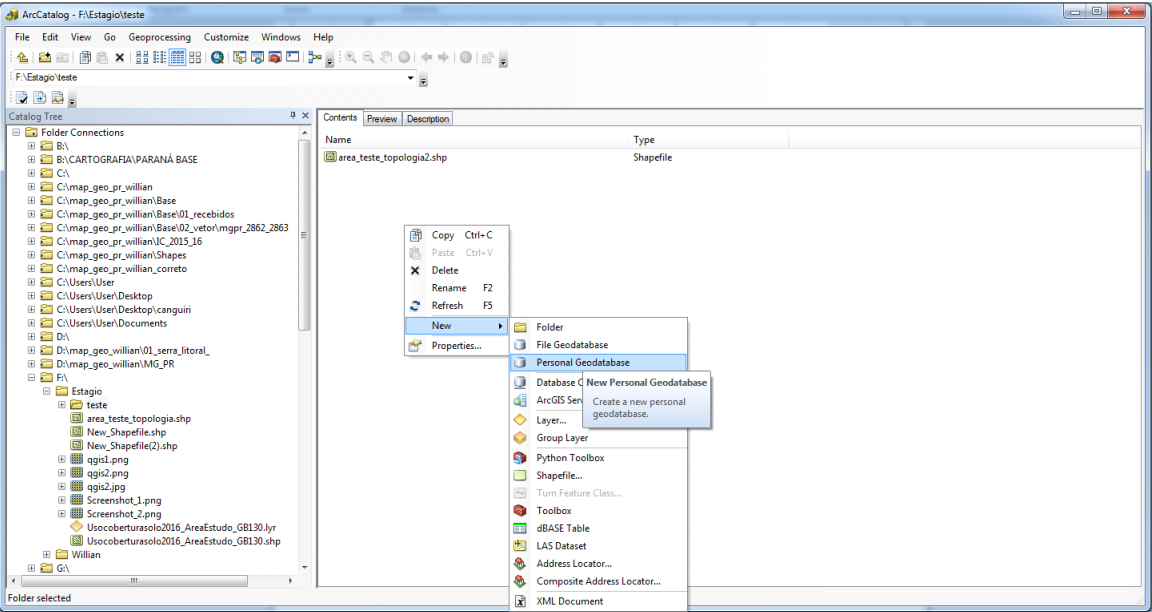The height and width of the screenshot is (612, 1152).
Task: Click the Connect To Folder icon
Action: pos(44,57)
